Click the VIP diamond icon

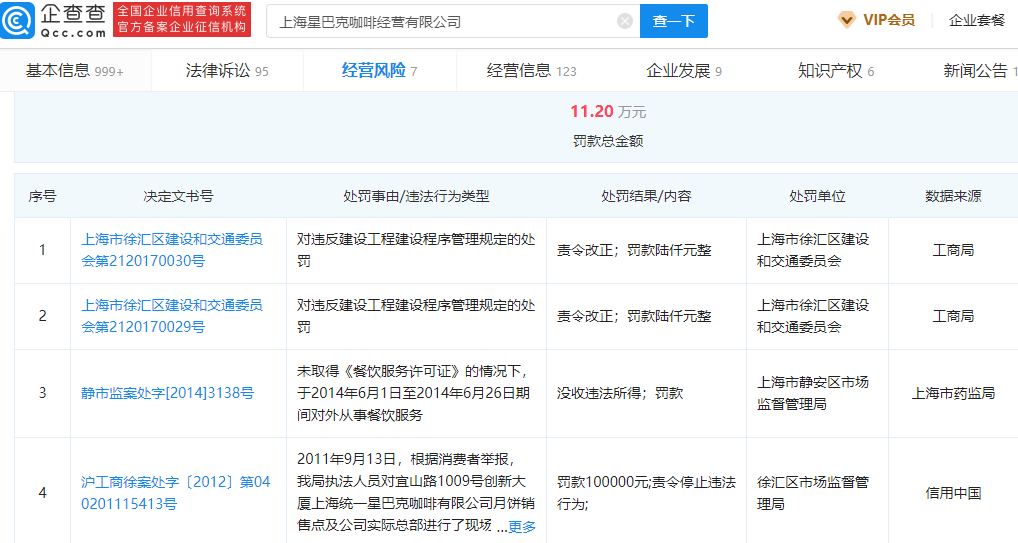[846, 20]
